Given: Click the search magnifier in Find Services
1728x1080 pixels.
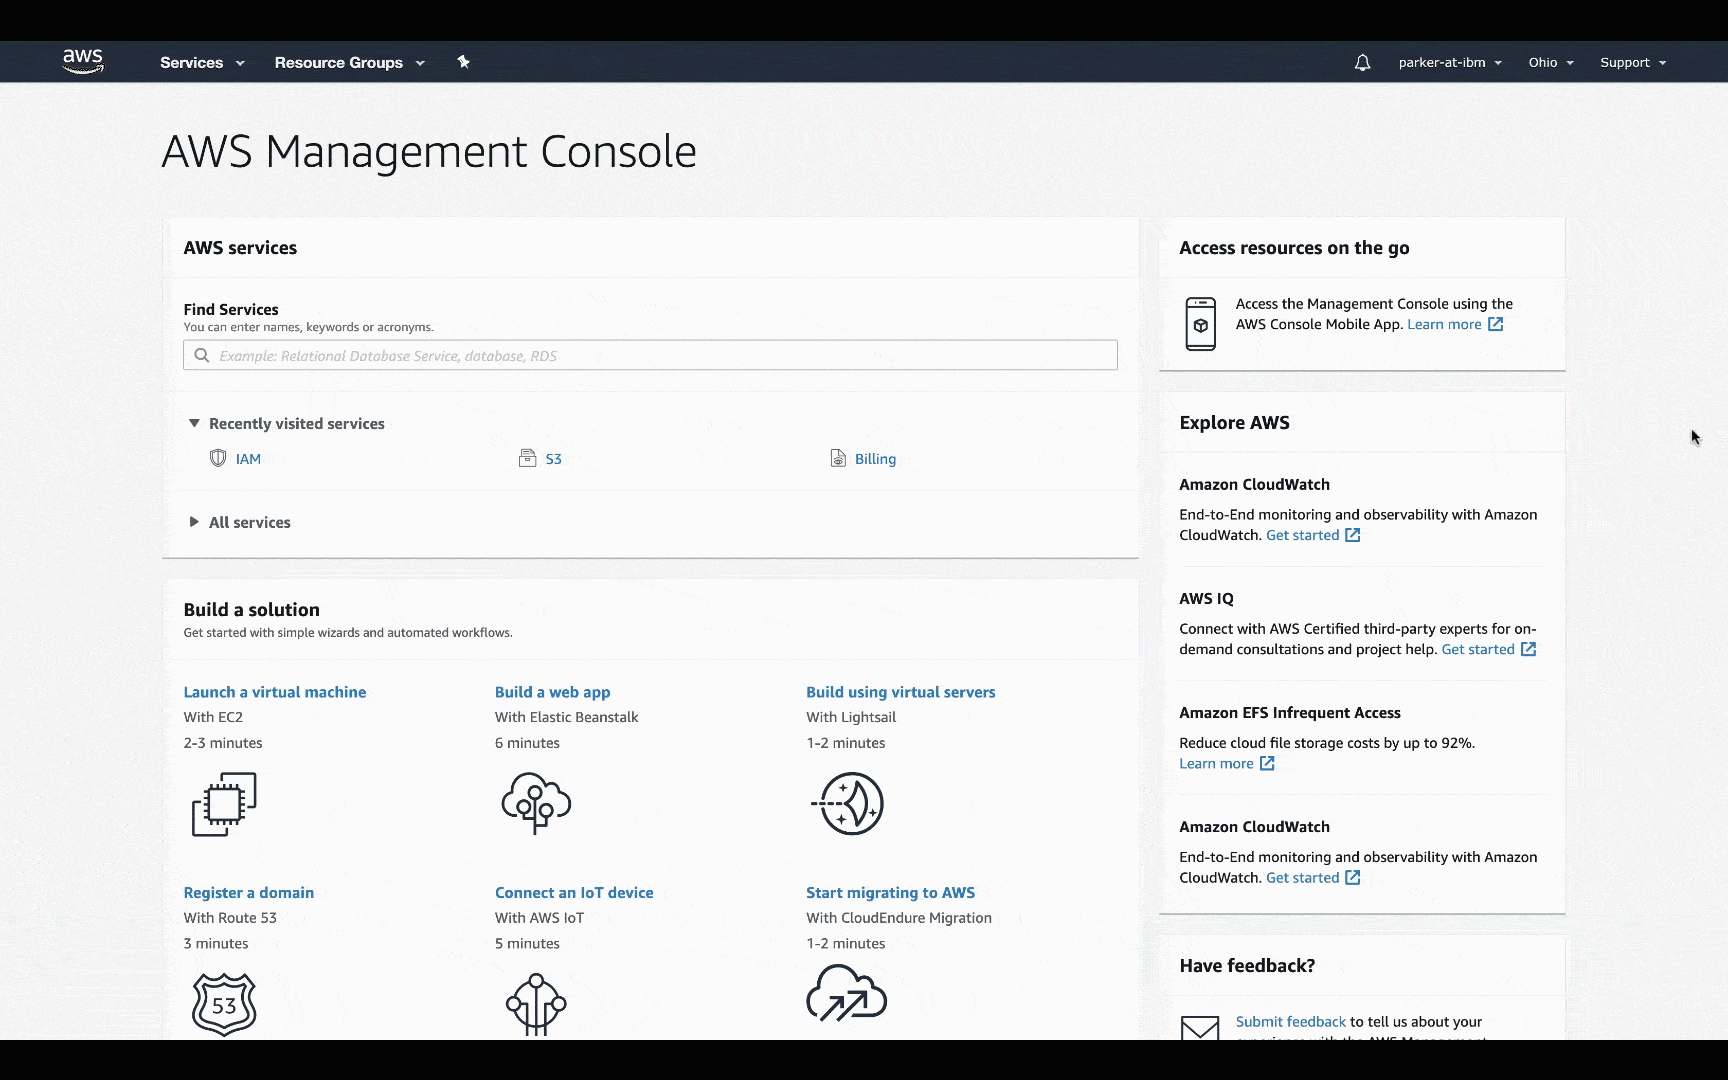Looking at the screenshot, I should click(202, 355).
